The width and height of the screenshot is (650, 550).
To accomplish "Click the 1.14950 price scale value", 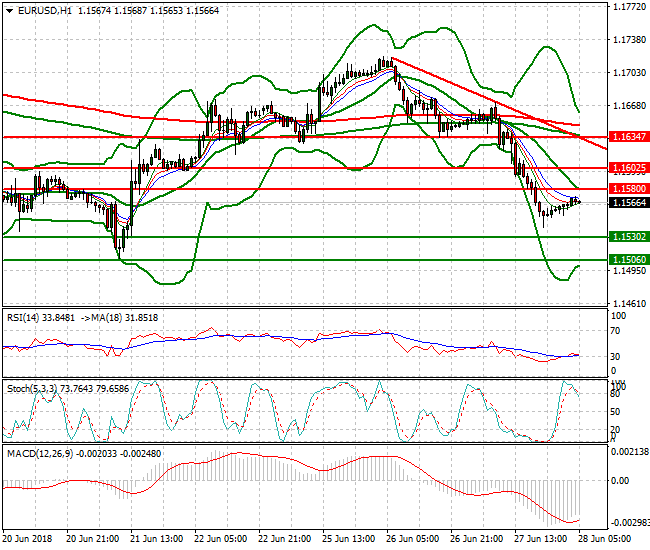I will tap(629, 271).
